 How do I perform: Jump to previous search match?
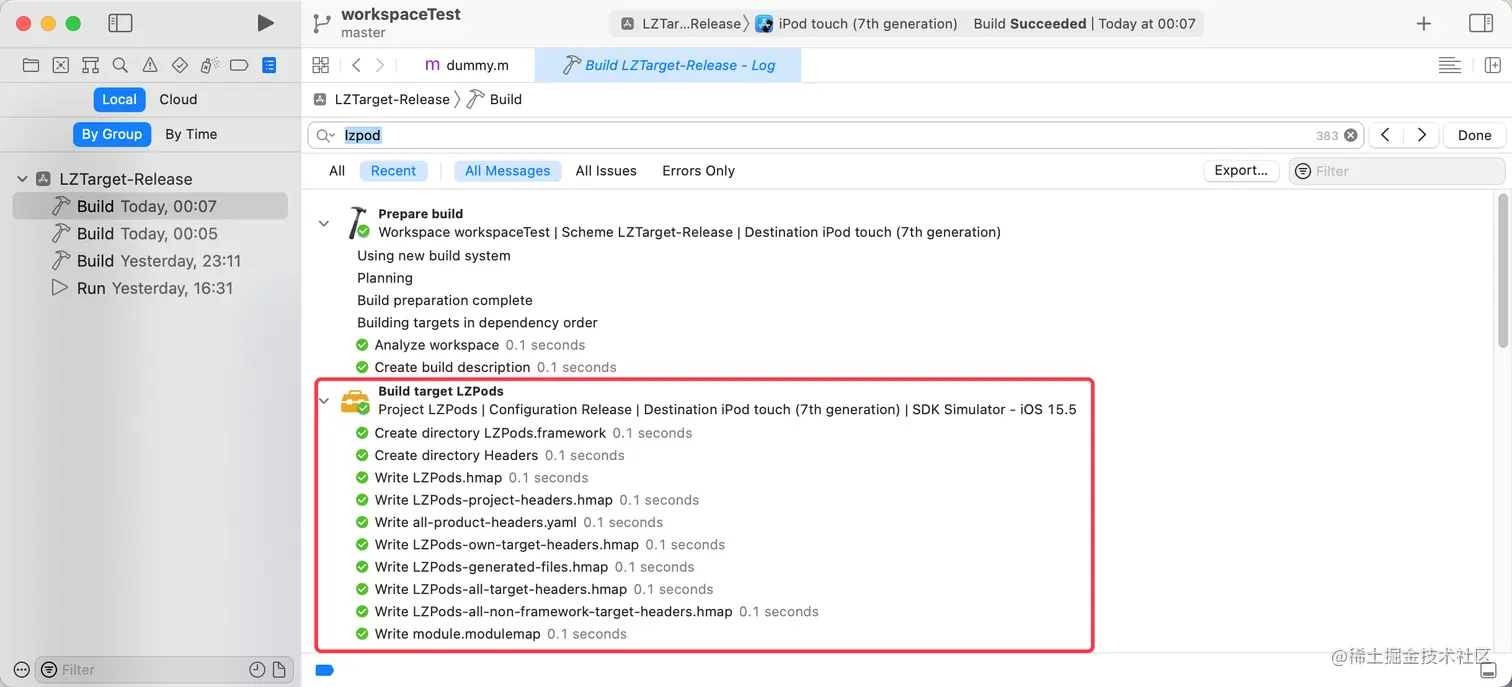(1385, 135)
